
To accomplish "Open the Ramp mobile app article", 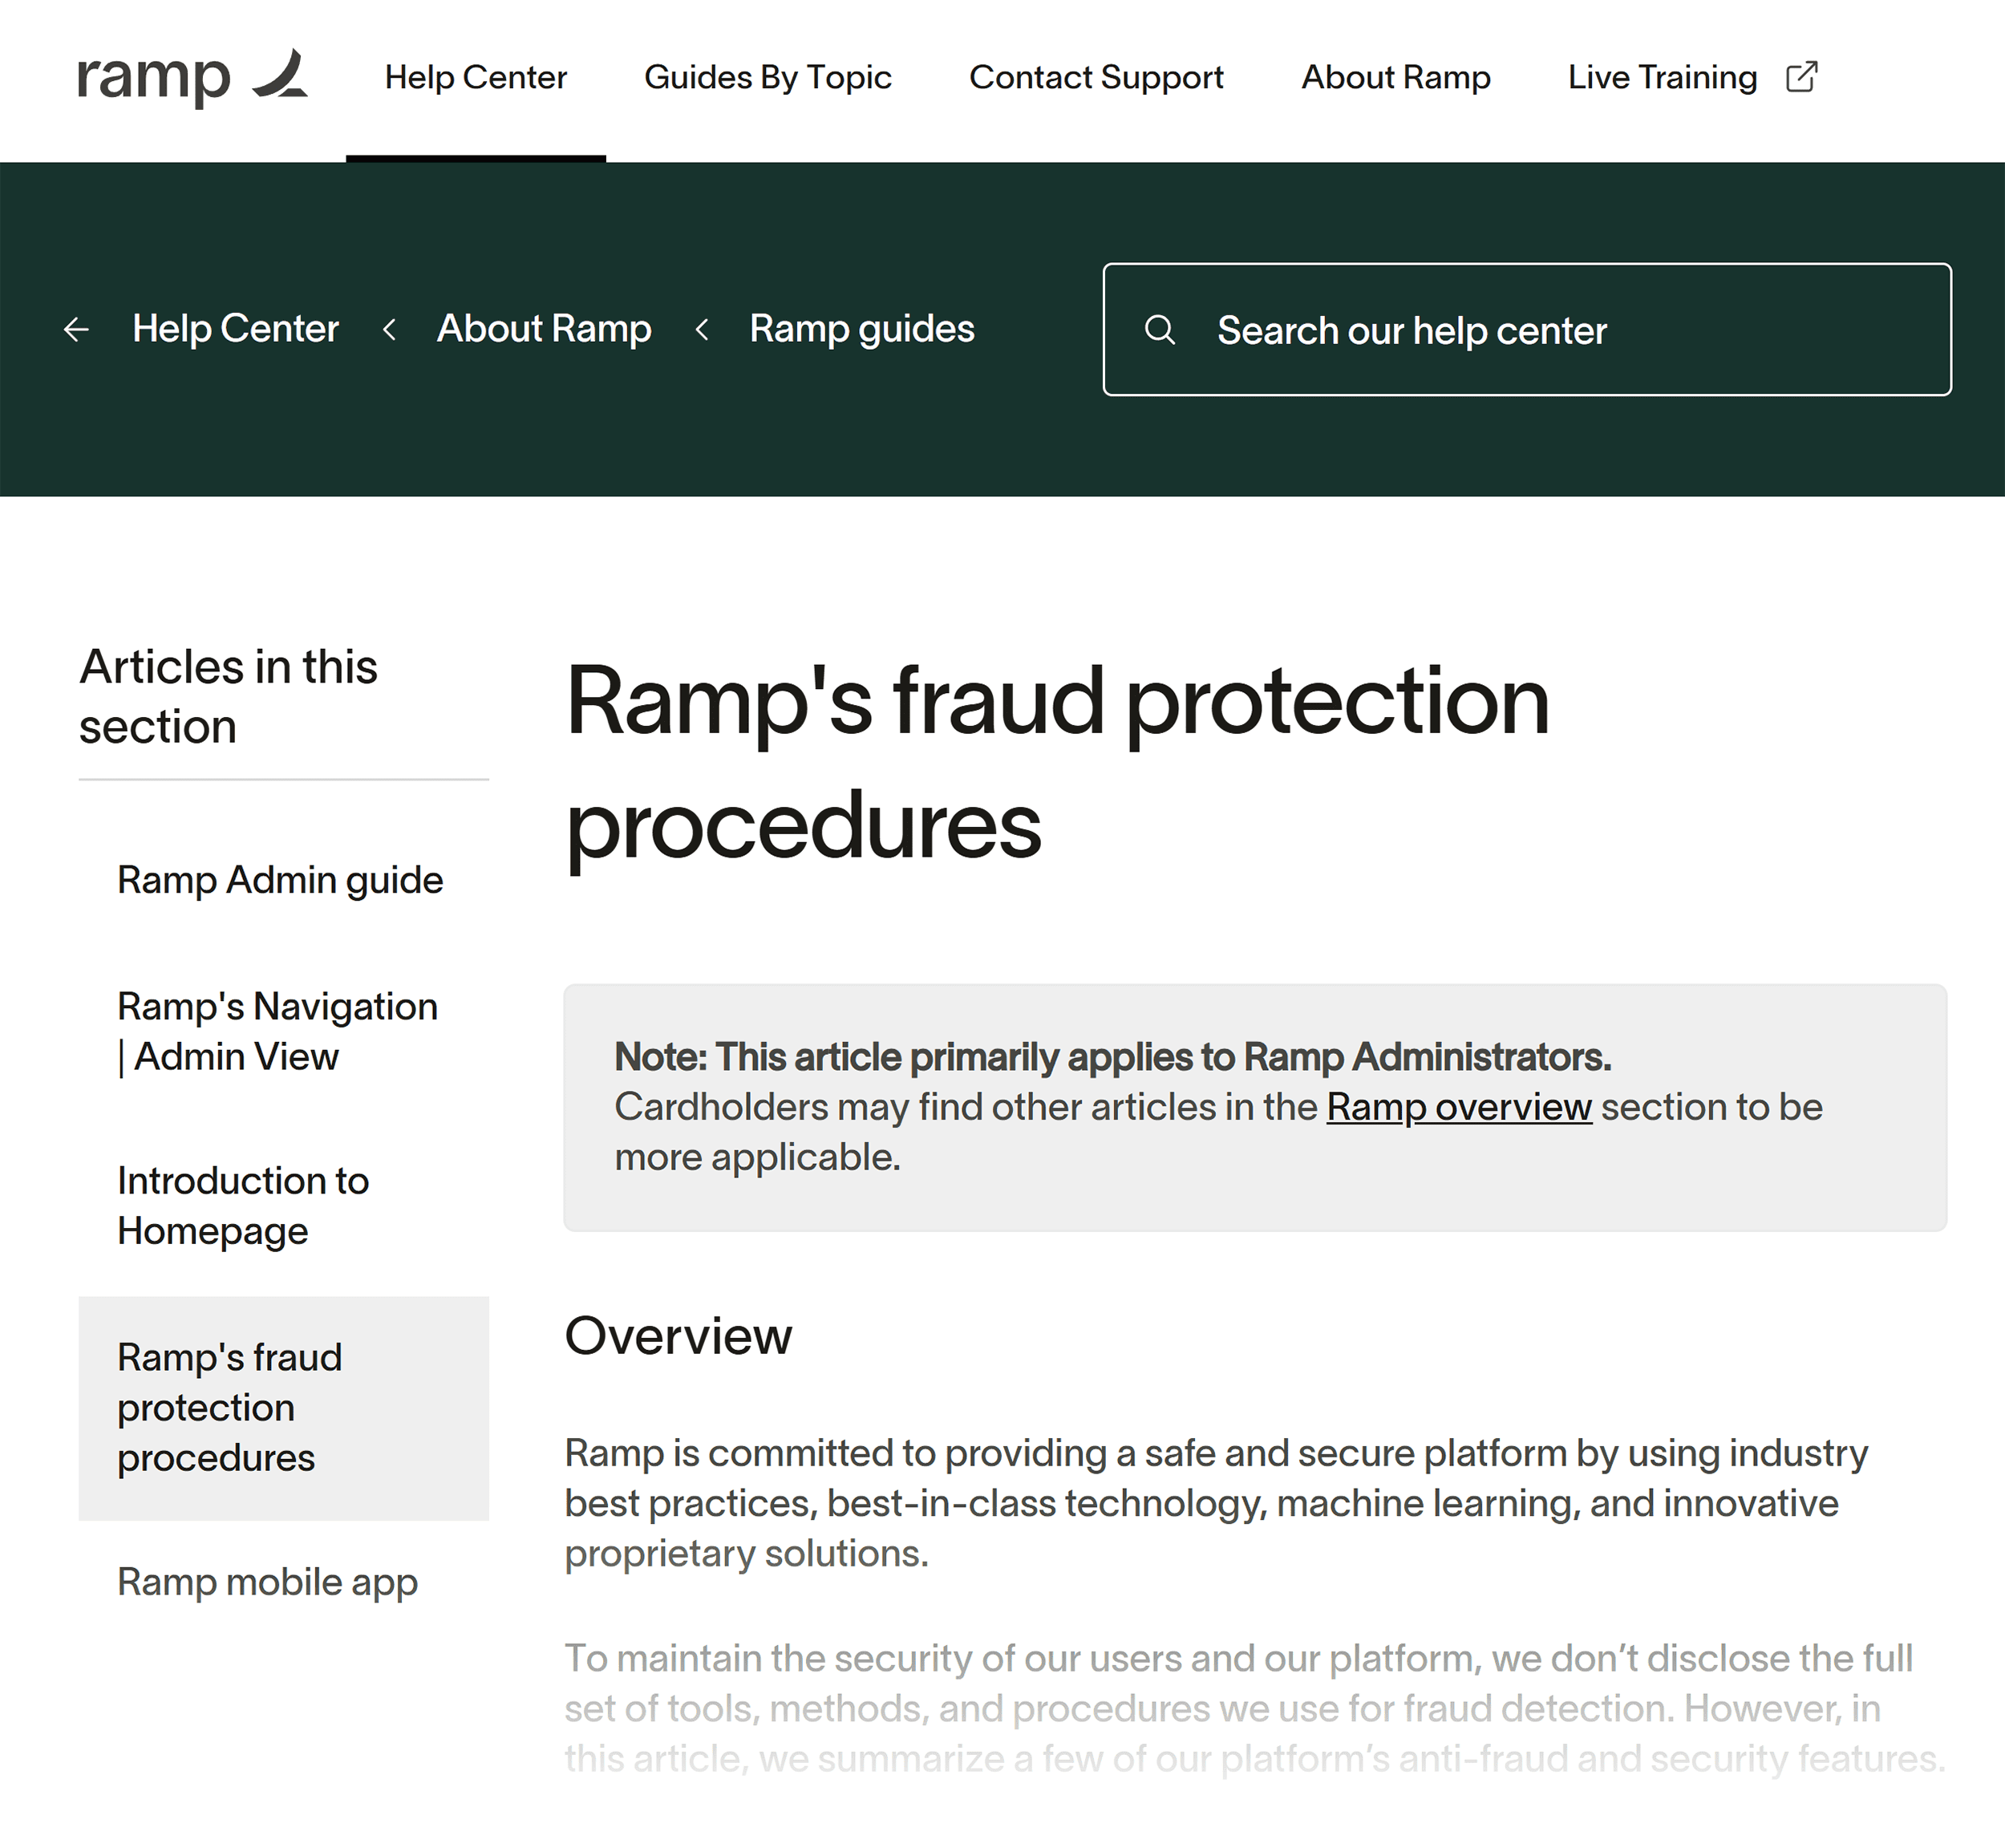I will click(x=267, y=1582).
